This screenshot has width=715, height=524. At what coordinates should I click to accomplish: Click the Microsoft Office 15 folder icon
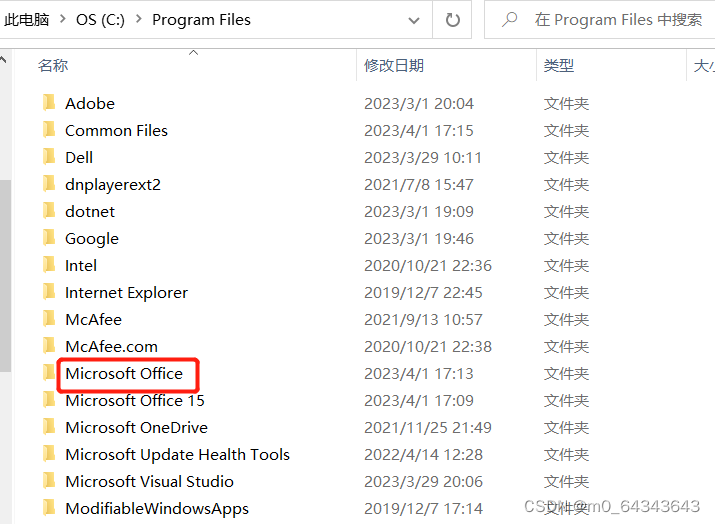click(x=49, y=399)
